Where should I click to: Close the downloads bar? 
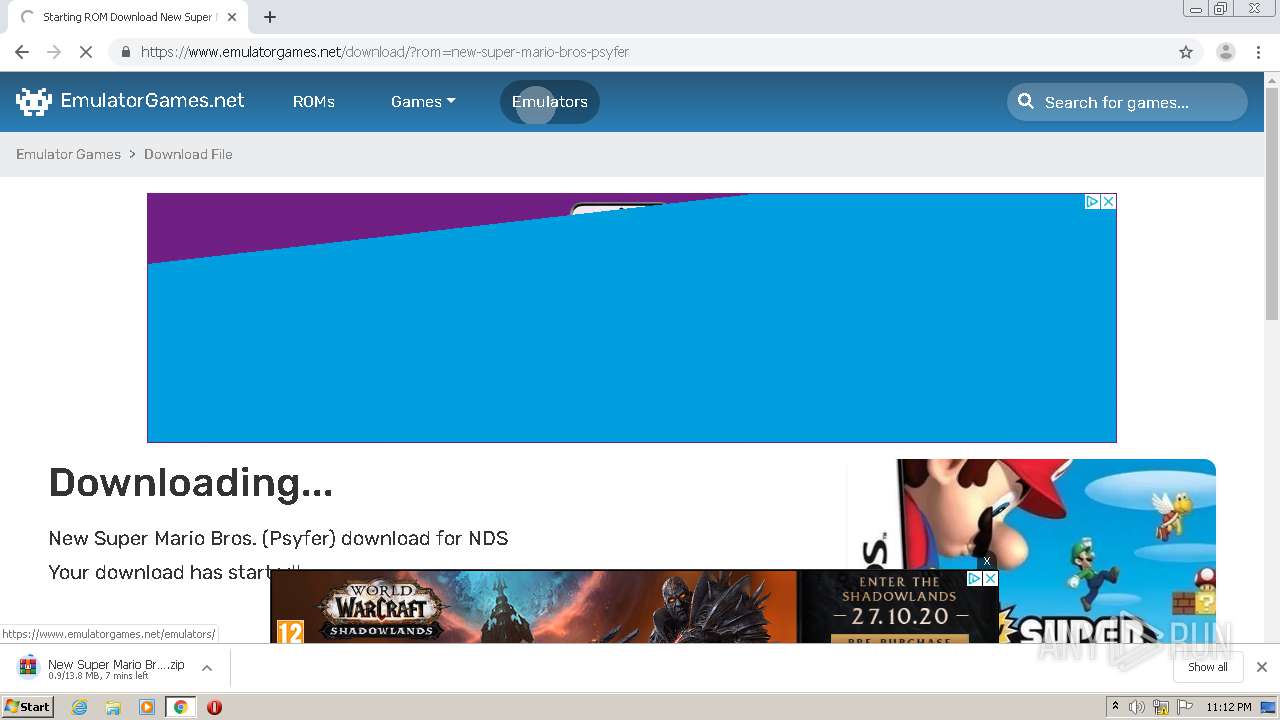tap(1262, 667)
